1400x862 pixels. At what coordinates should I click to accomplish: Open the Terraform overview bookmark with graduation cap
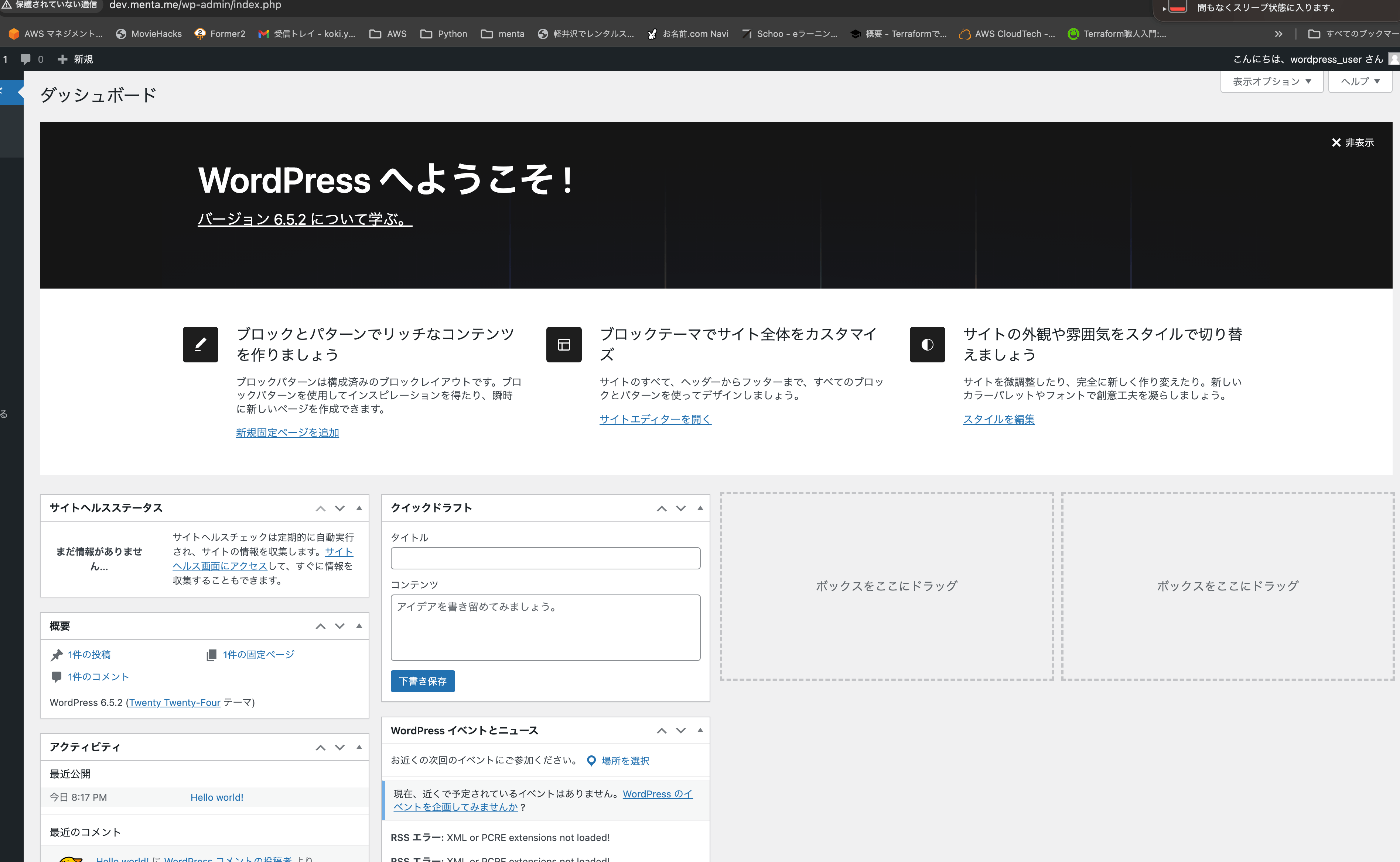pyautogui.click(x=898, y=34)
